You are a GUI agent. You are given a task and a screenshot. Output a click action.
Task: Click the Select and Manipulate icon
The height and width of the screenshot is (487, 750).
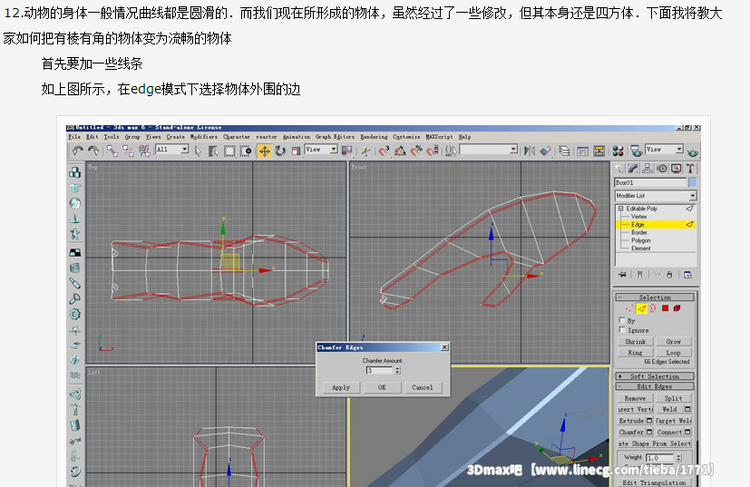tap(366, 151)
